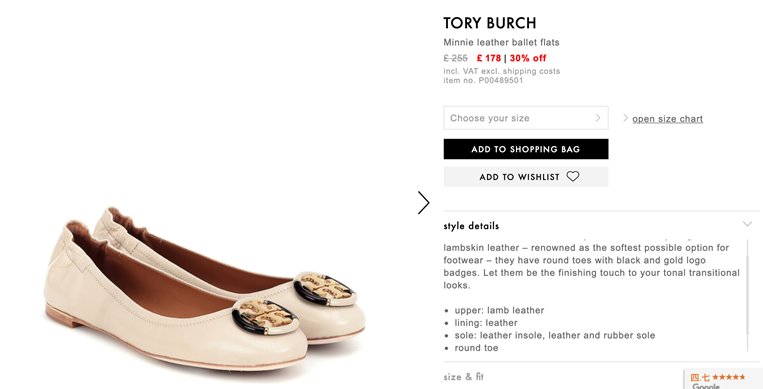Viewport: 763px width, 389px height.
Task: Open the size chart link
Action: pyautogui.click(x=667, y=119)
